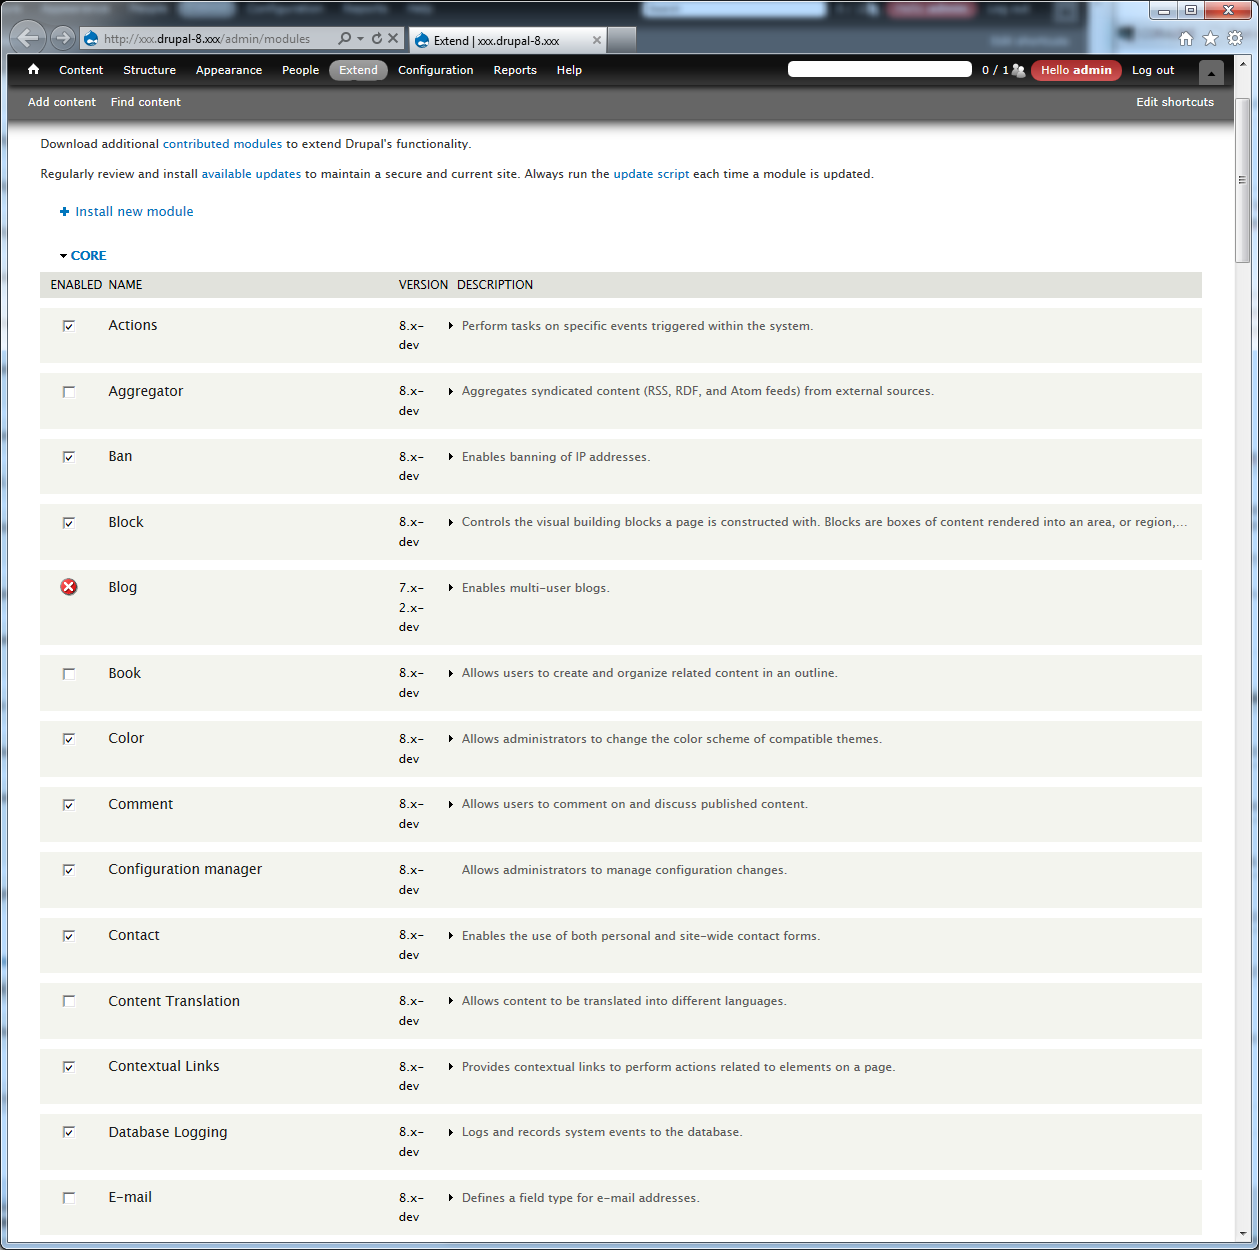
Task: Click the users count icon in toolbar
Action: (1018, 70)
